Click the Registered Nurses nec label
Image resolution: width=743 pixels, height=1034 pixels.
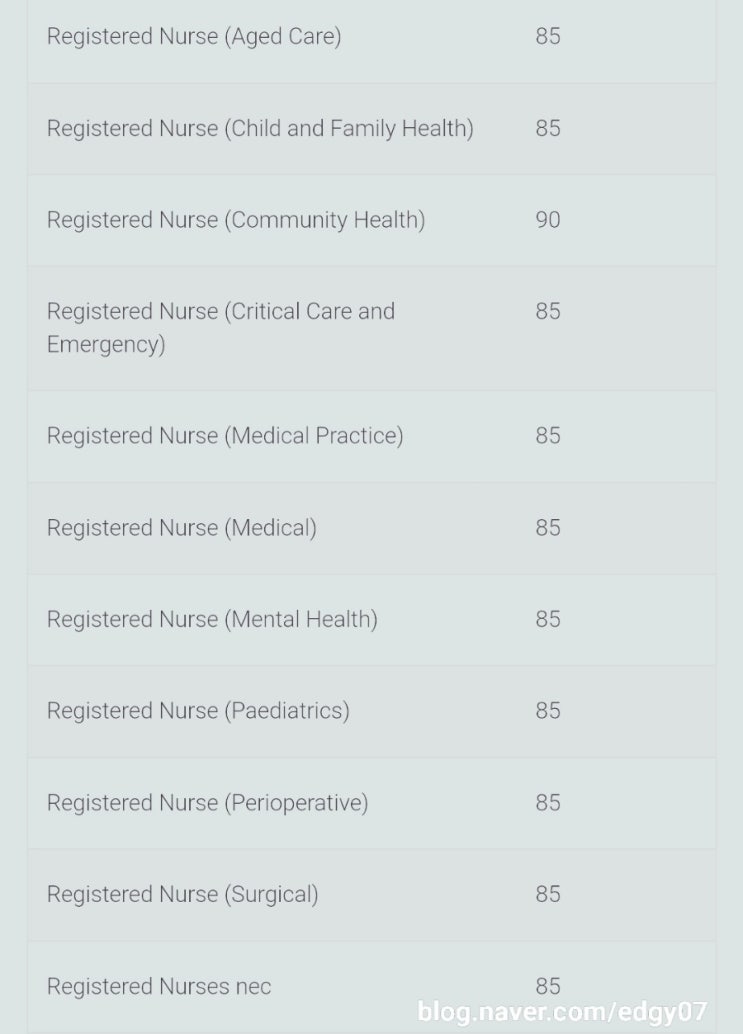click(x=159, y=987)
